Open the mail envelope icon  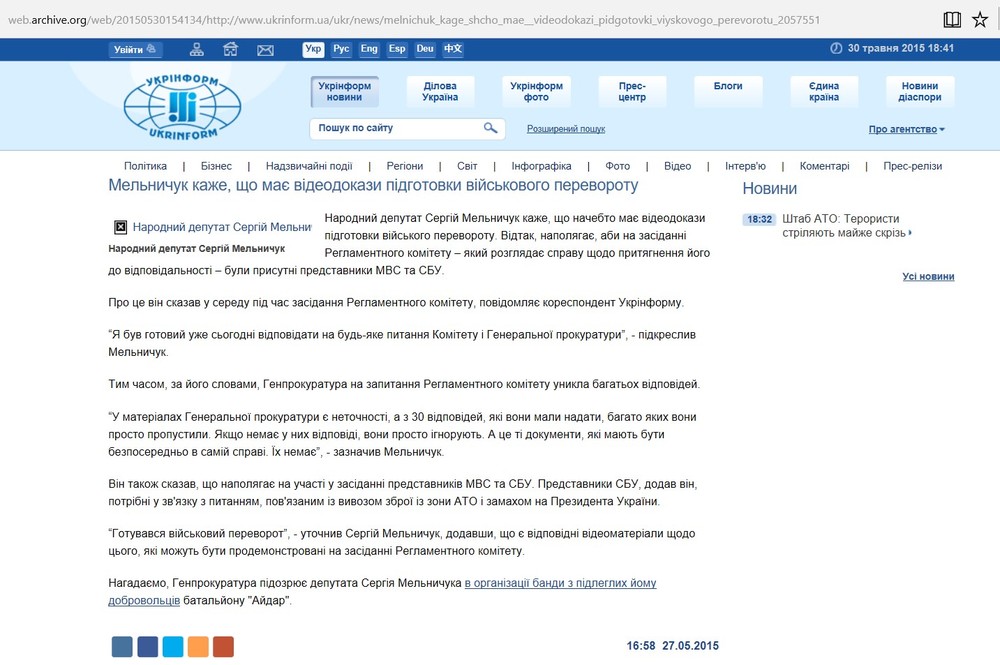pyautogui.click(x=265, y=49)
